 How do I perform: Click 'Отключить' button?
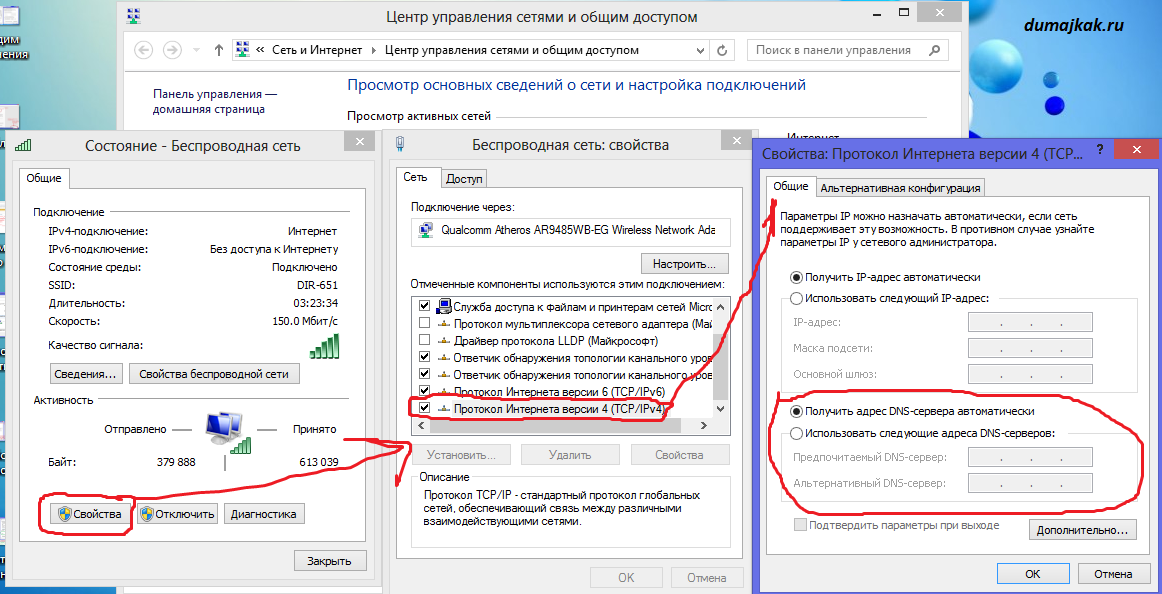(178, 514)
